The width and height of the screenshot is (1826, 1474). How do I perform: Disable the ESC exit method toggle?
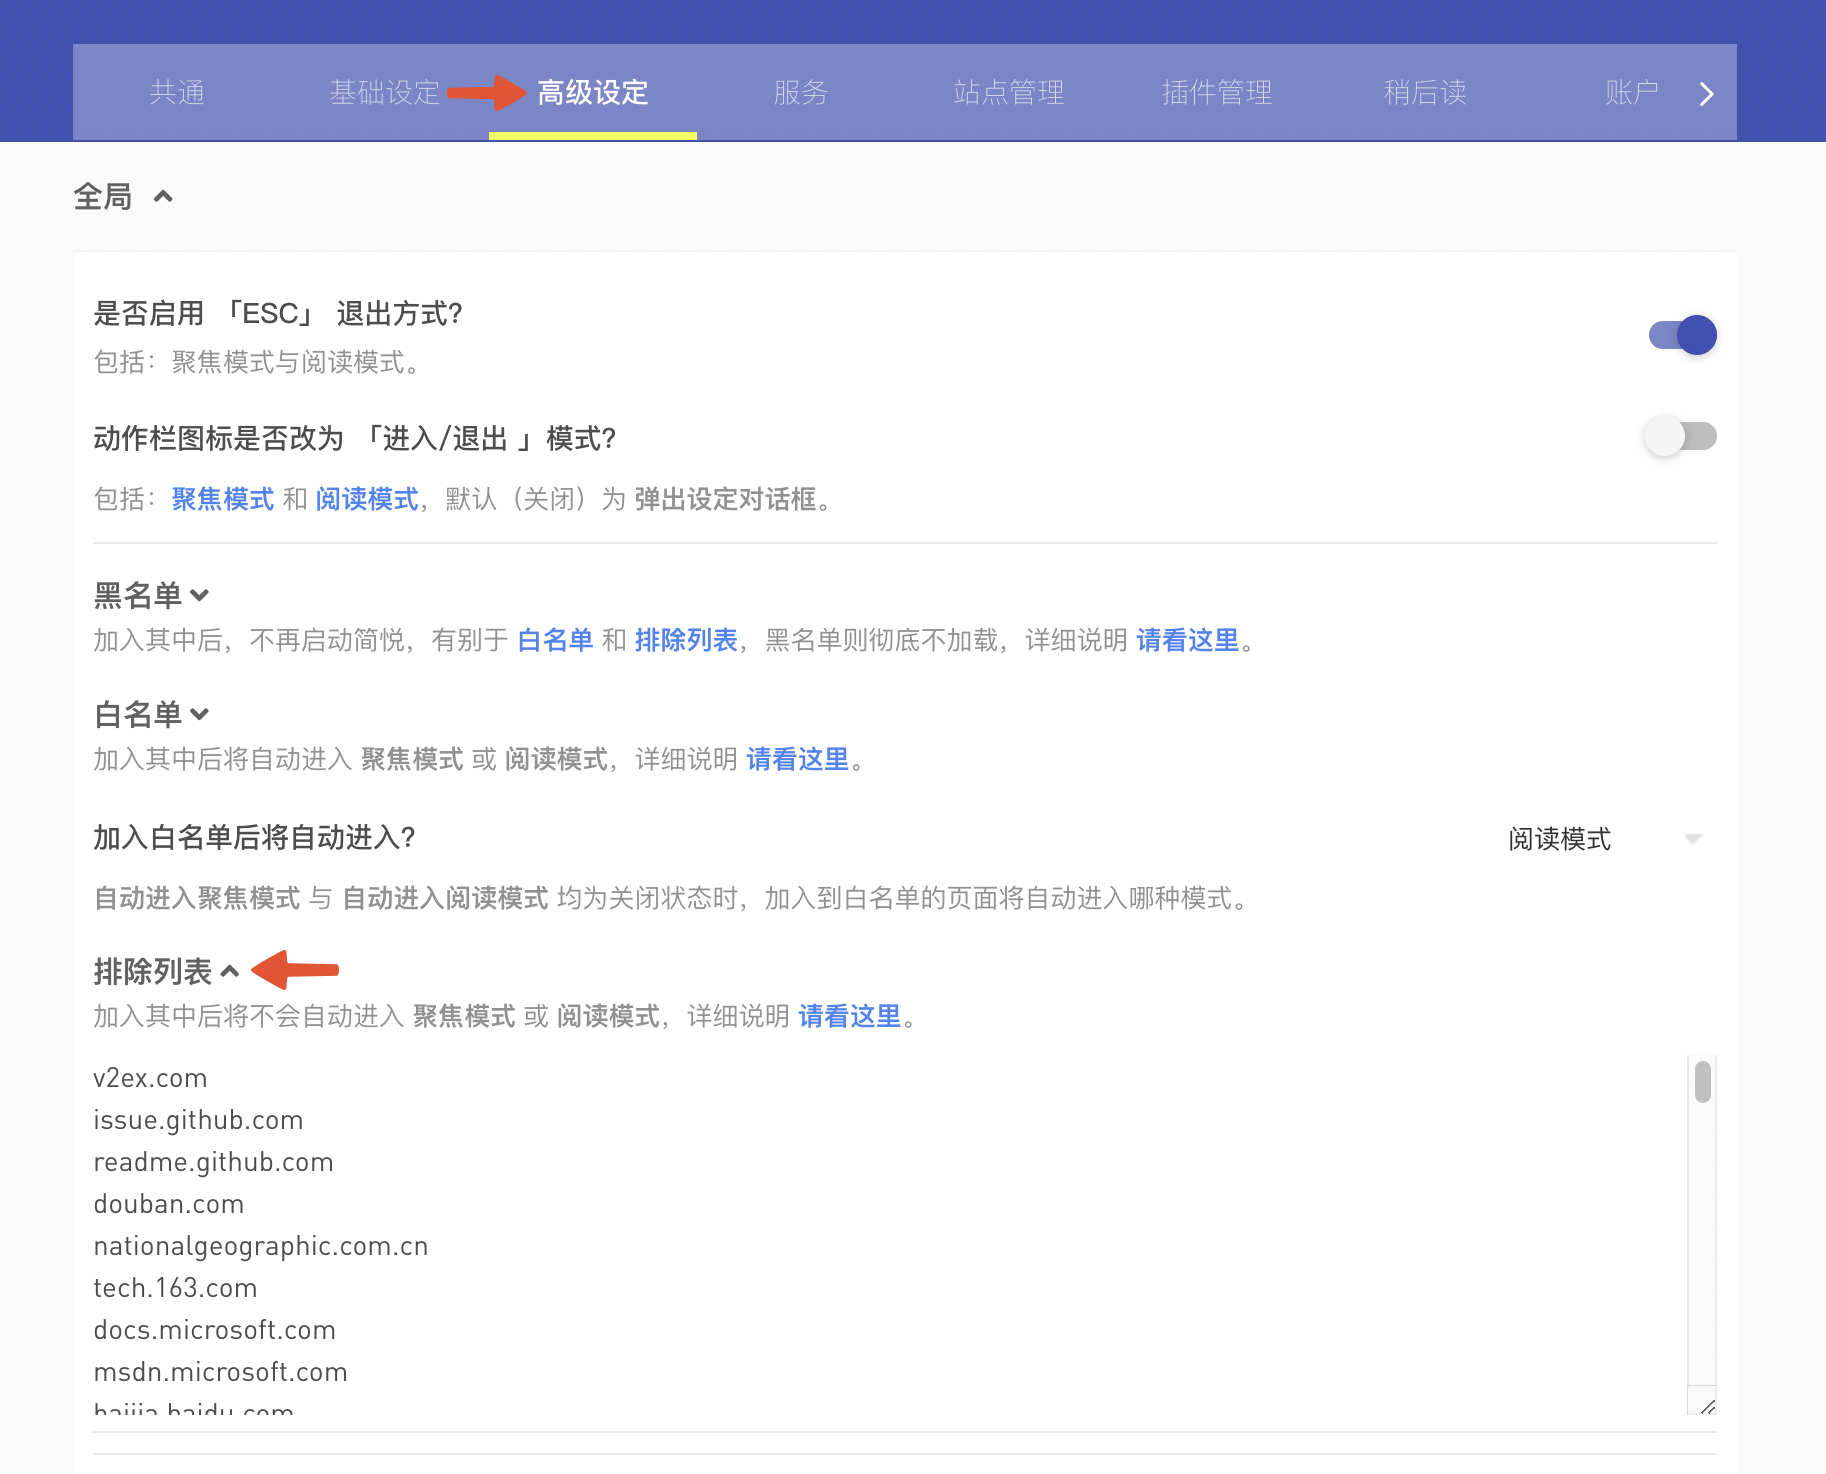coord(1682,335)
